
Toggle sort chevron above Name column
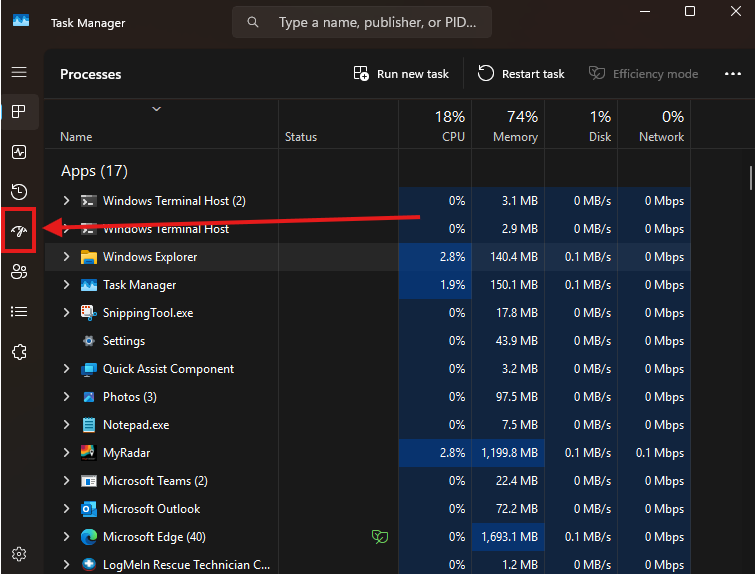[x=156, y=109]
